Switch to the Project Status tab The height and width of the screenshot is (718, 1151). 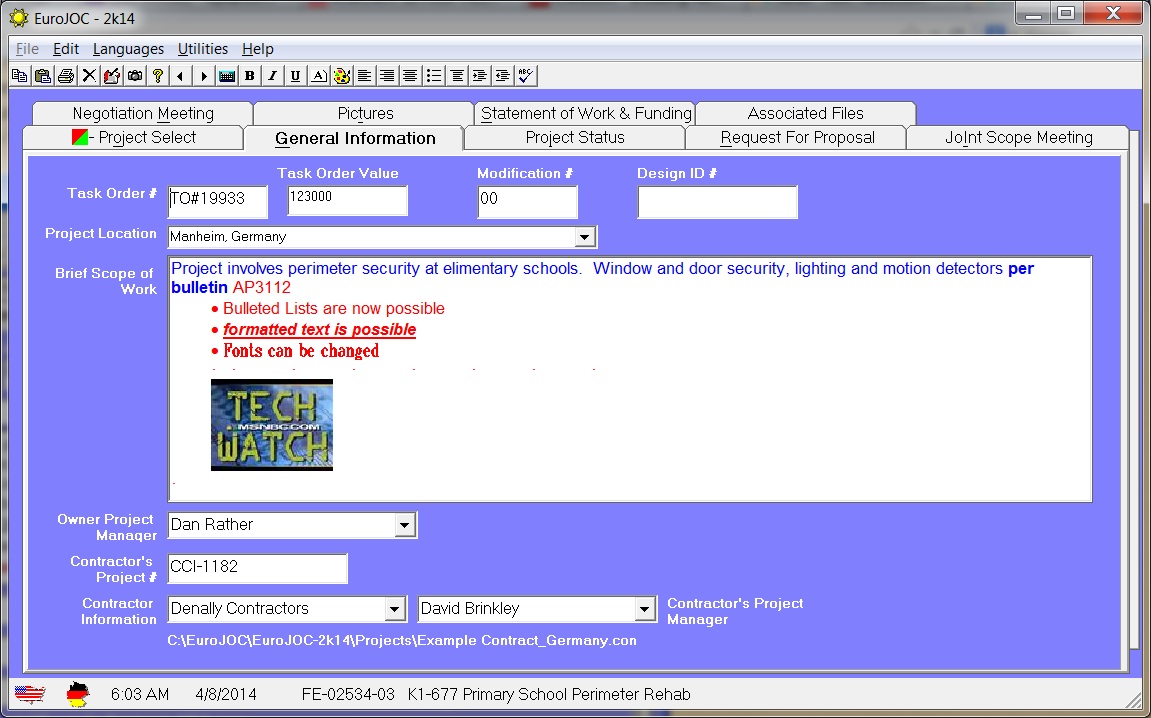click(x=574, y=138)
